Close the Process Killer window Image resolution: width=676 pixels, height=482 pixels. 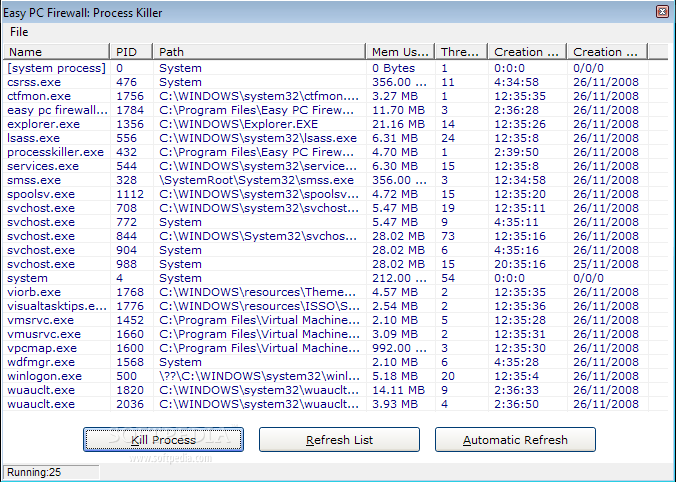[662, 12]
